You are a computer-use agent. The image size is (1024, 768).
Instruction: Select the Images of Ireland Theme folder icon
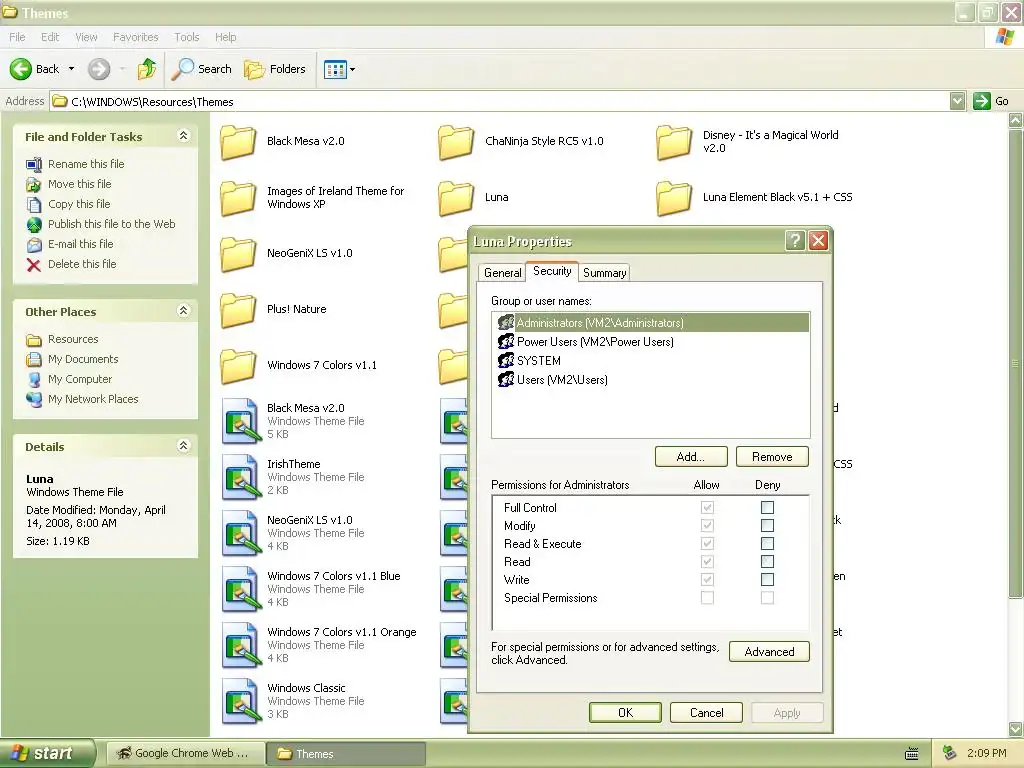[x=238, y=198]
